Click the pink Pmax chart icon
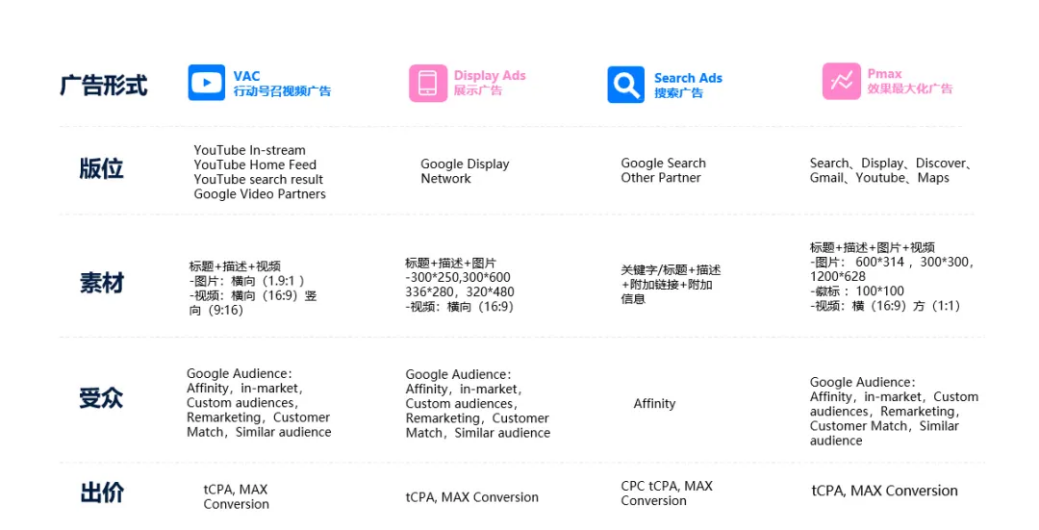1039x530 pixels. 841,82
